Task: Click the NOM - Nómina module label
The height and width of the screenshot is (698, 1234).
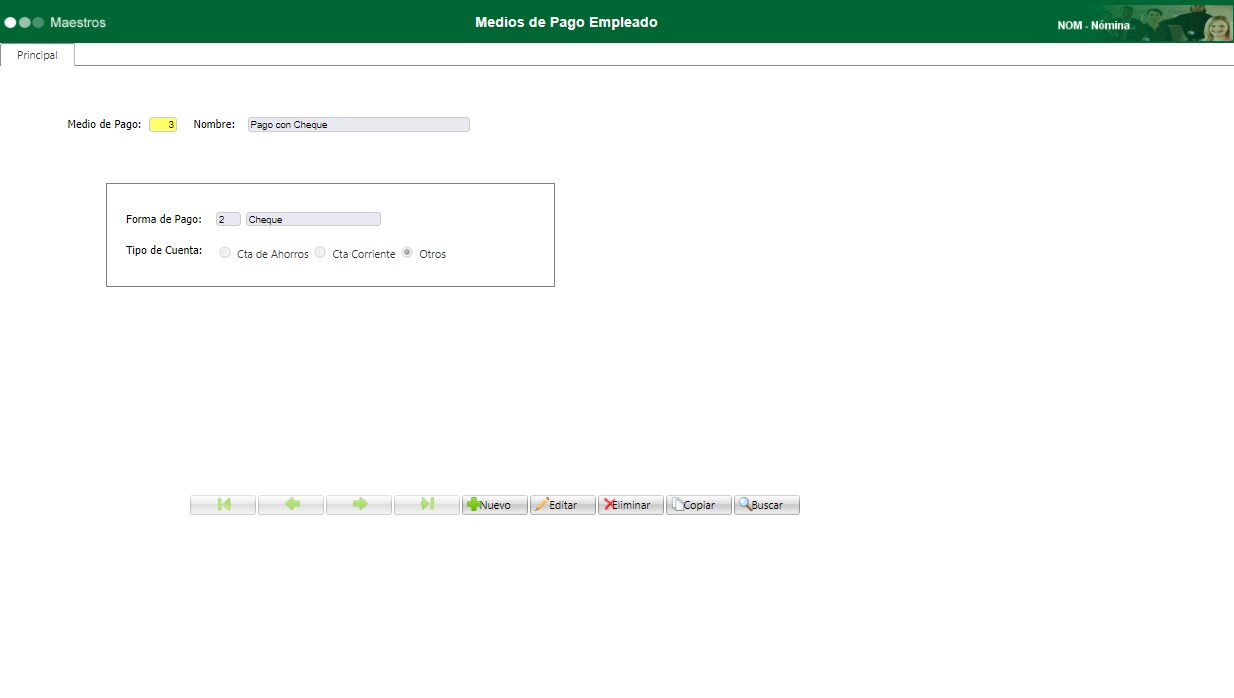Action: tap(1094, 25)
